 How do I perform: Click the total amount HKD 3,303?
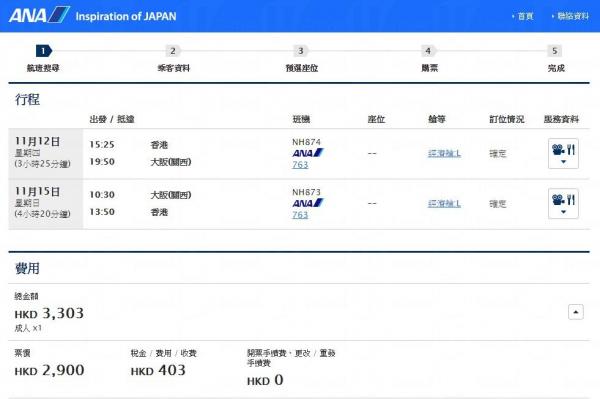tap(49, 313)
